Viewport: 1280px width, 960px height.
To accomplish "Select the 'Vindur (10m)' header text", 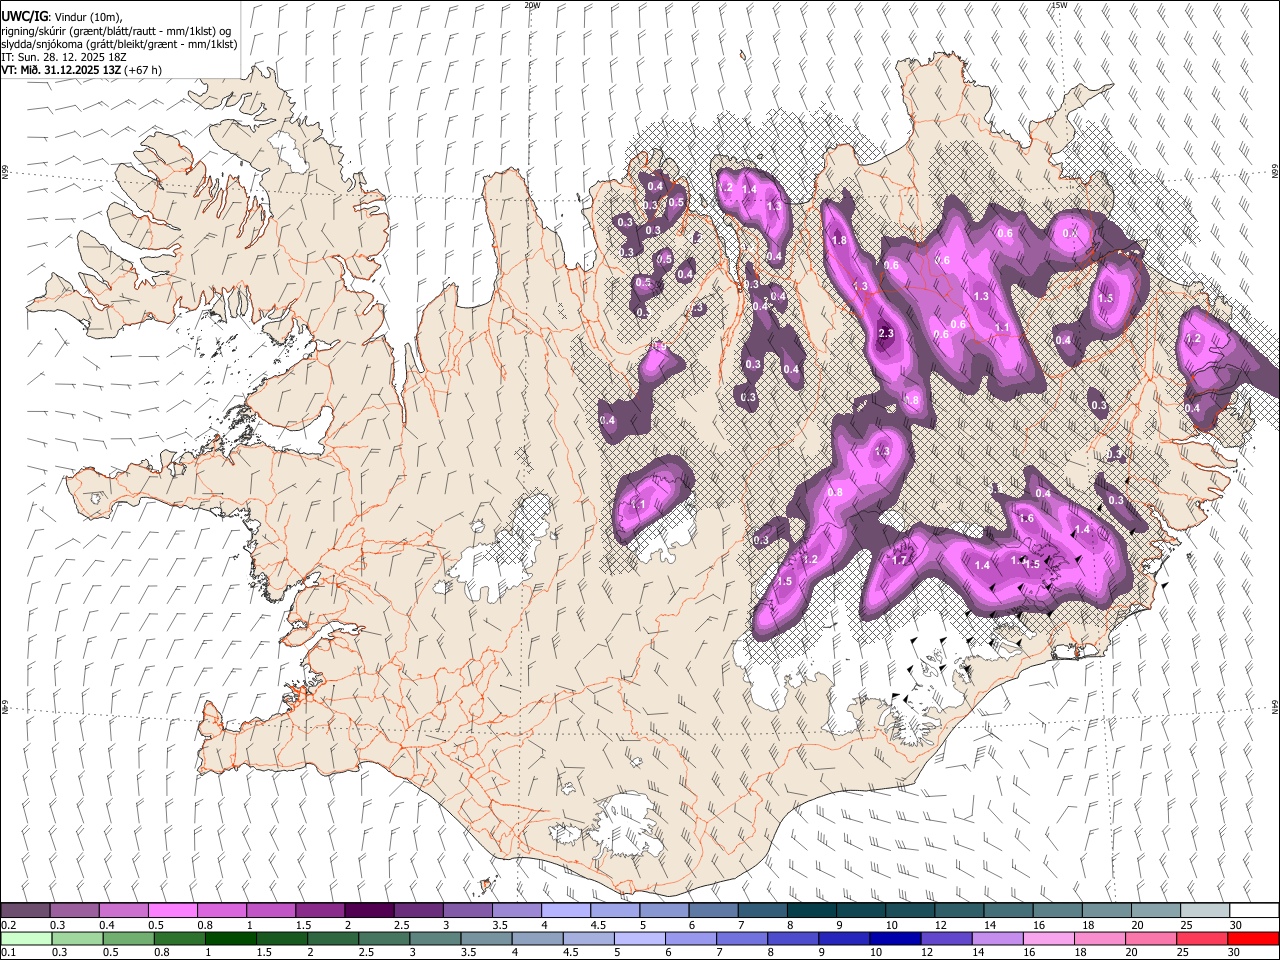I will click(x=88, y=17).
